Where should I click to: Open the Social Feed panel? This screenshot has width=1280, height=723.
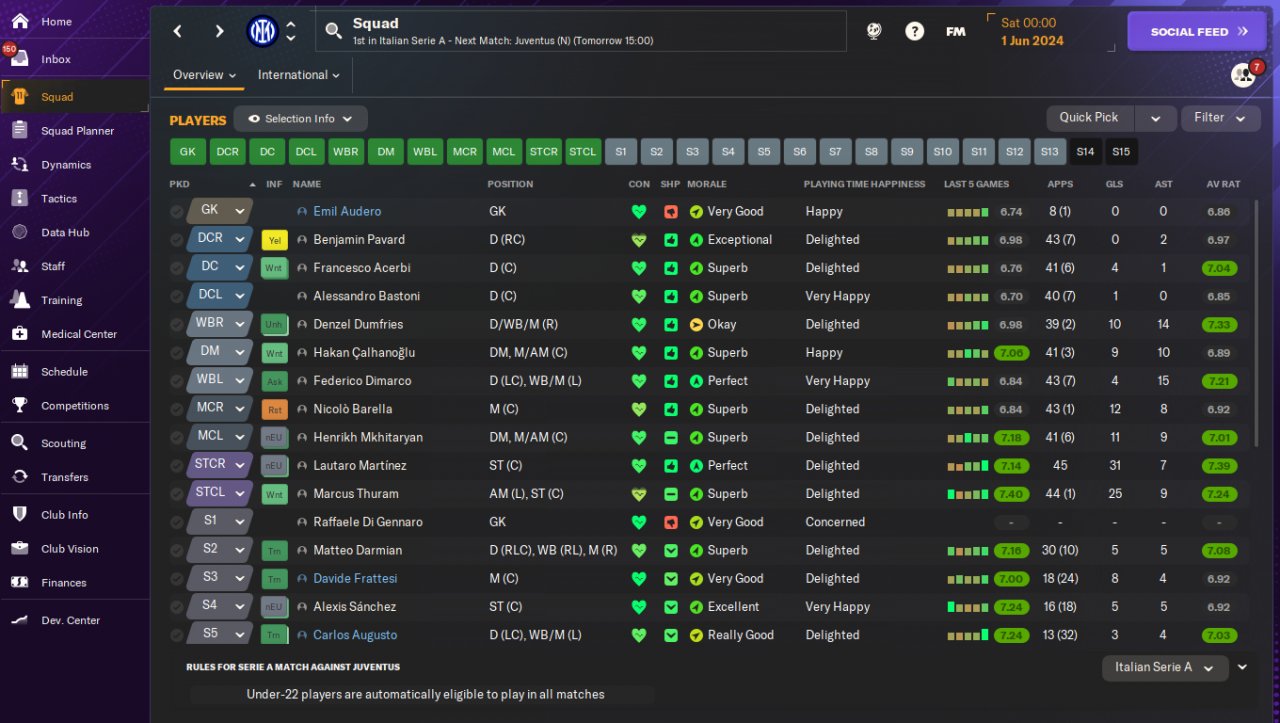tap(1196, 31)
